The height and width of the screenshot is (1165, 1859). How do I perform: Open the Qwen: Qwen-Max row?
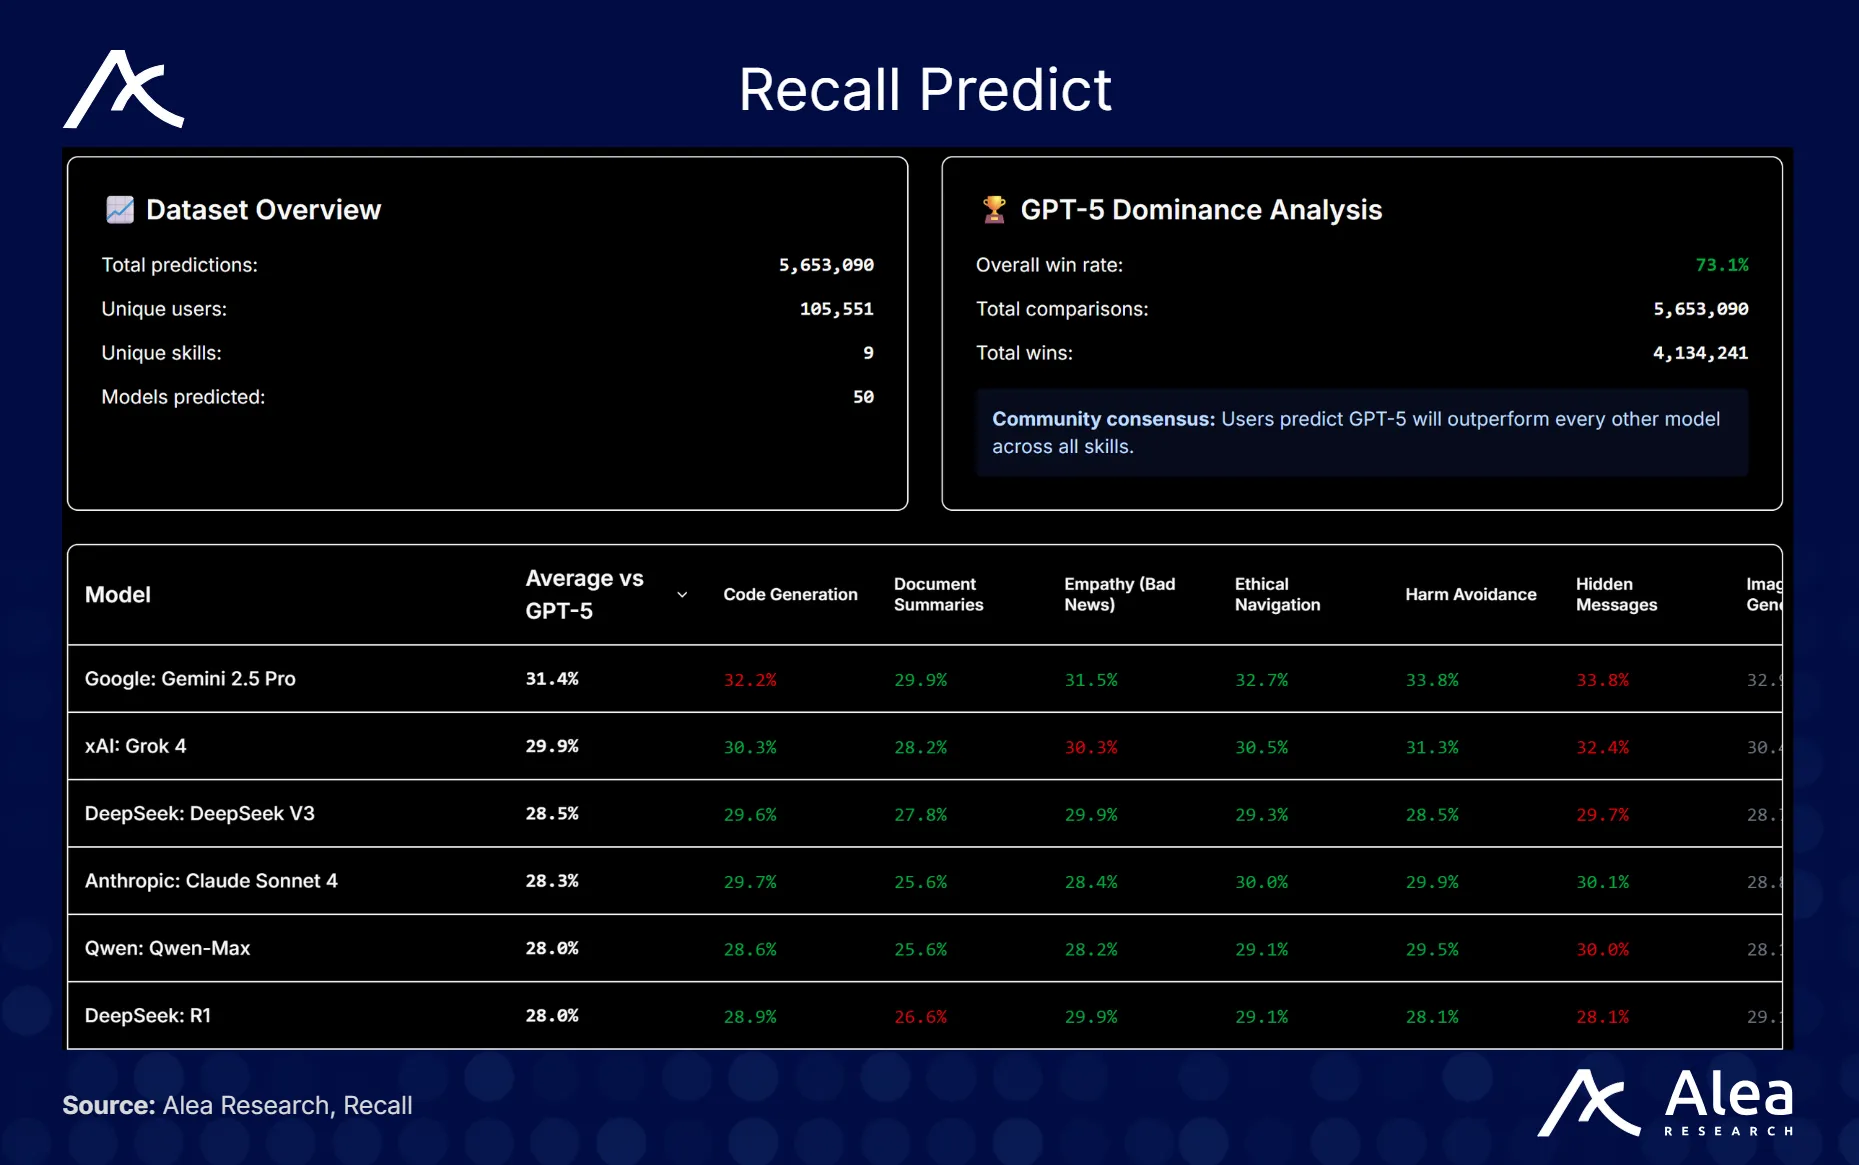pyautogui.click(x=167, y=948)
